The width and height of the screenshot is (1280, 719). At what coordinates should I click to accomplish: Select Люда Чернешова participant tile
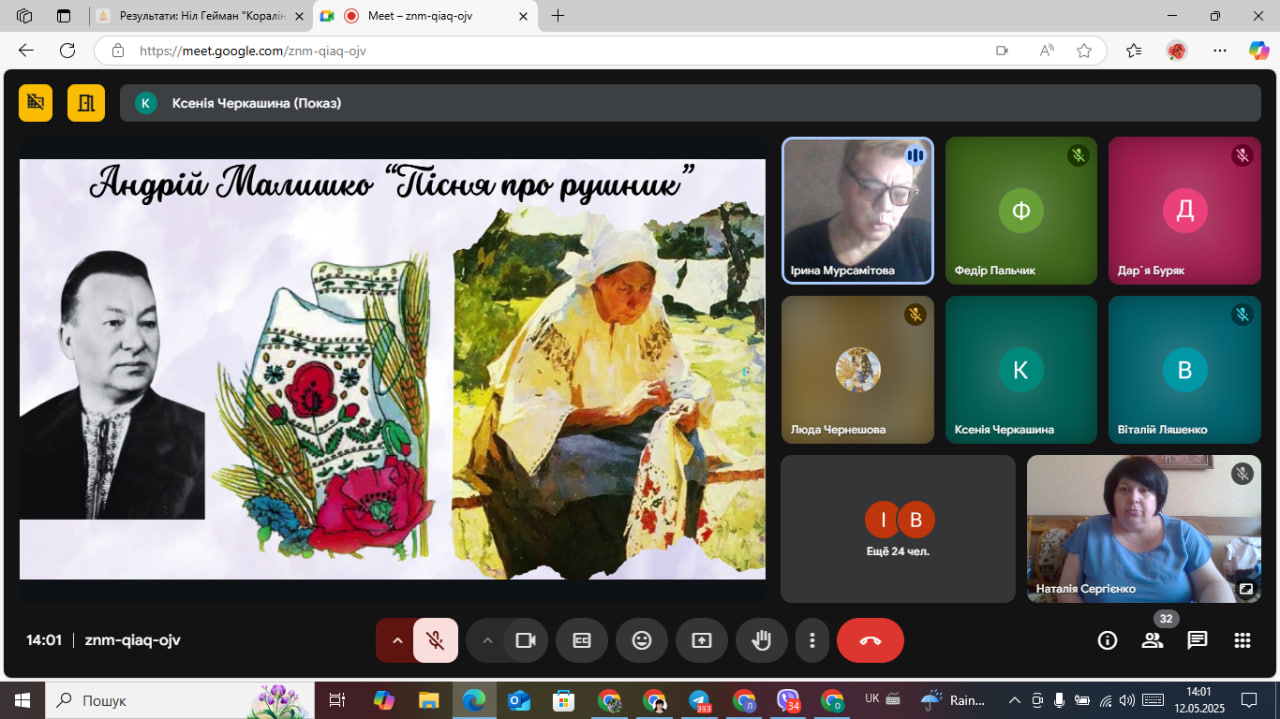click(857, 370)
